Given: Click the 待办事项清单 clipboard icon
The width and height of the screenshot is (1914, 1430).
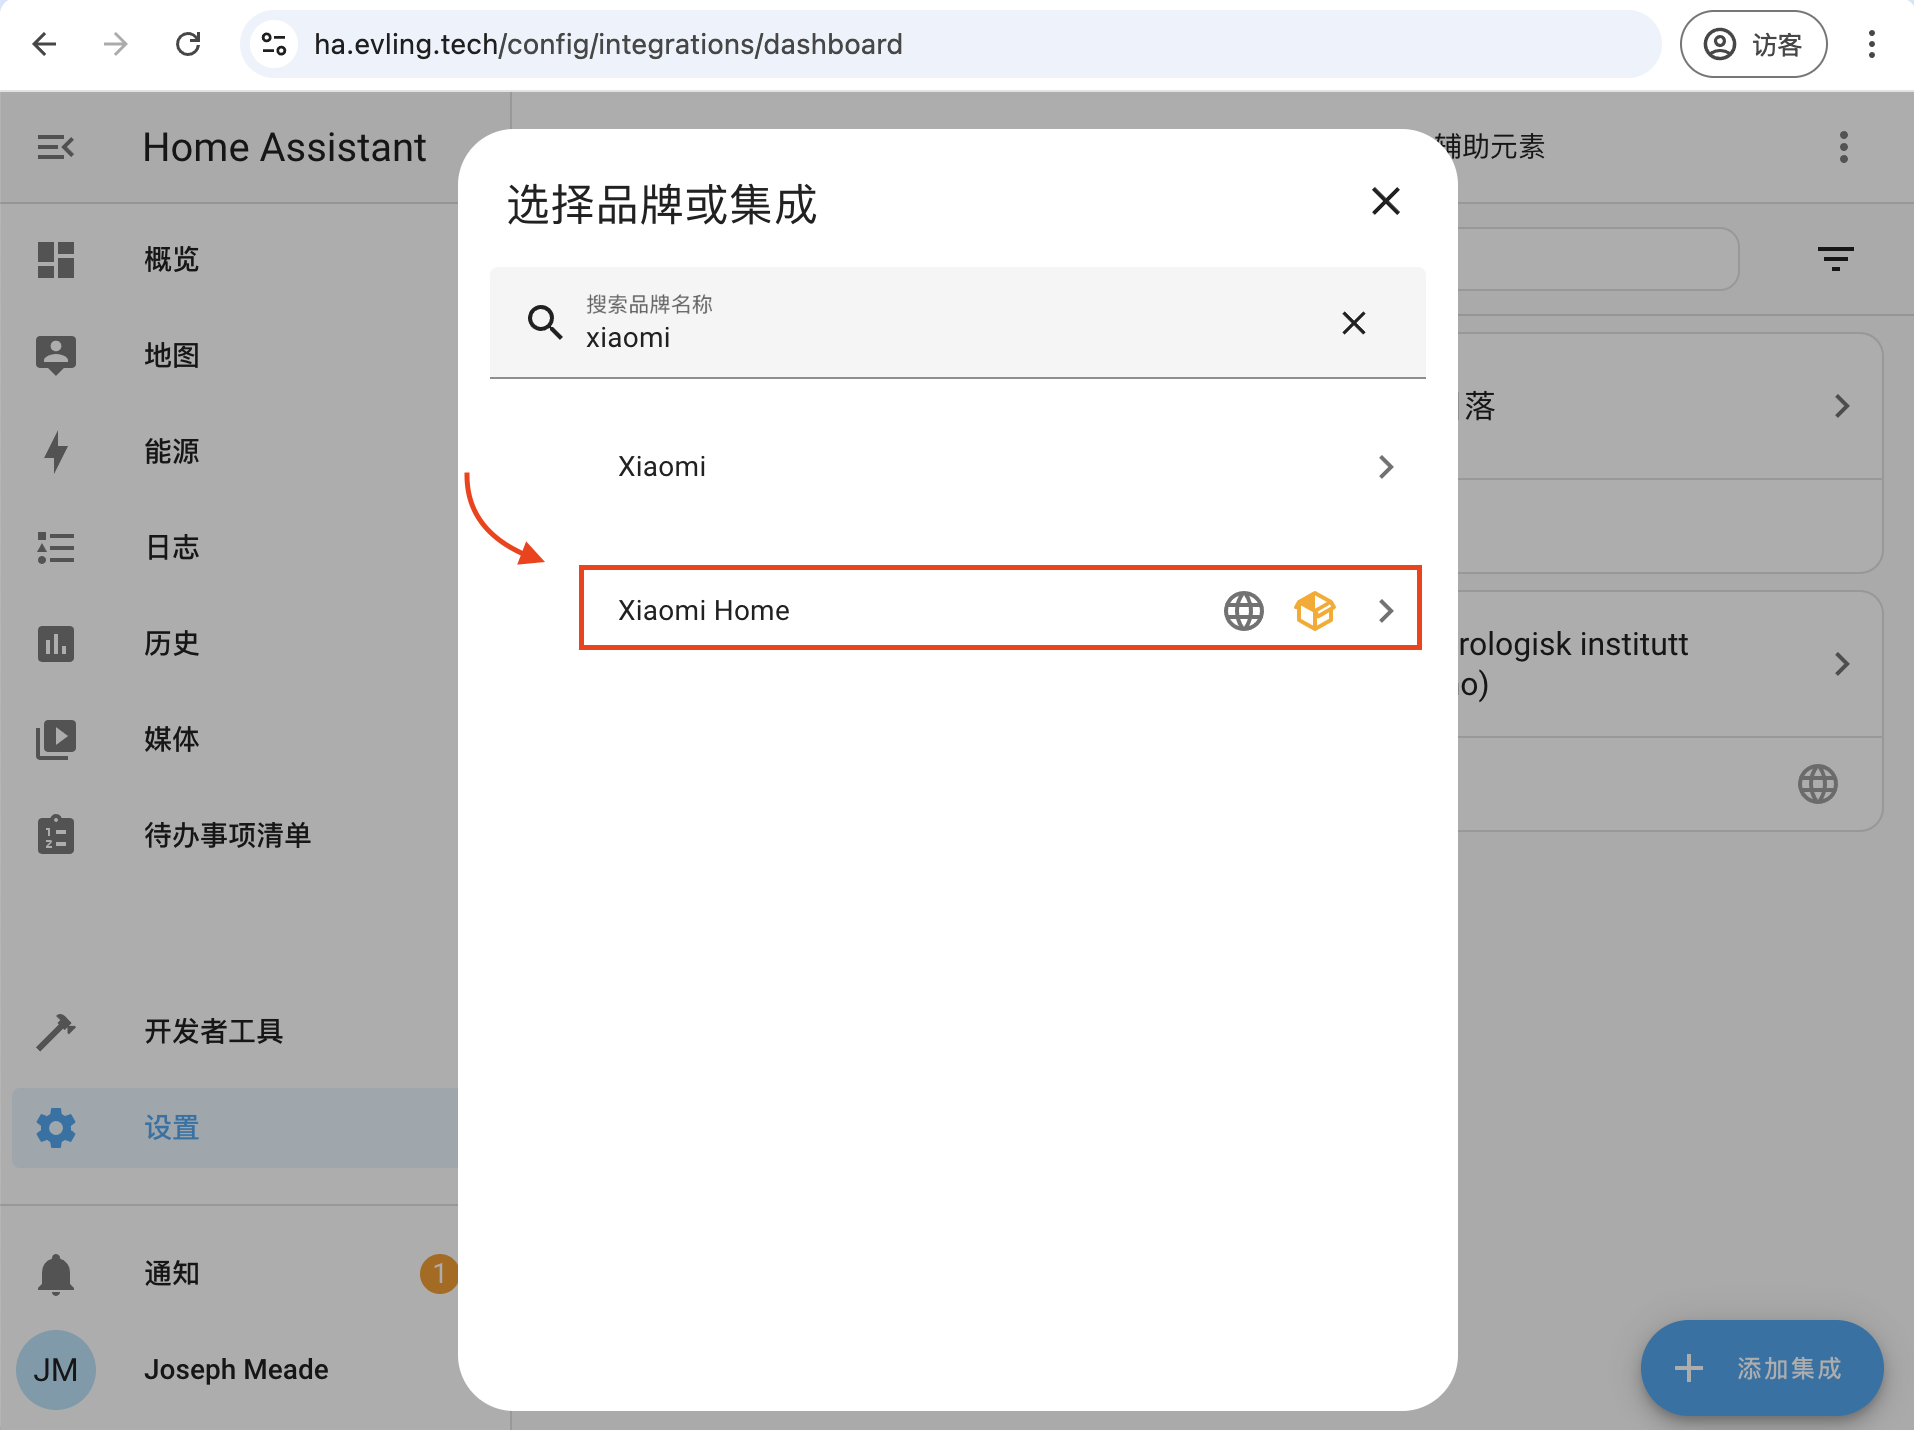Looking at the screenshot, I should pos(56,834).
